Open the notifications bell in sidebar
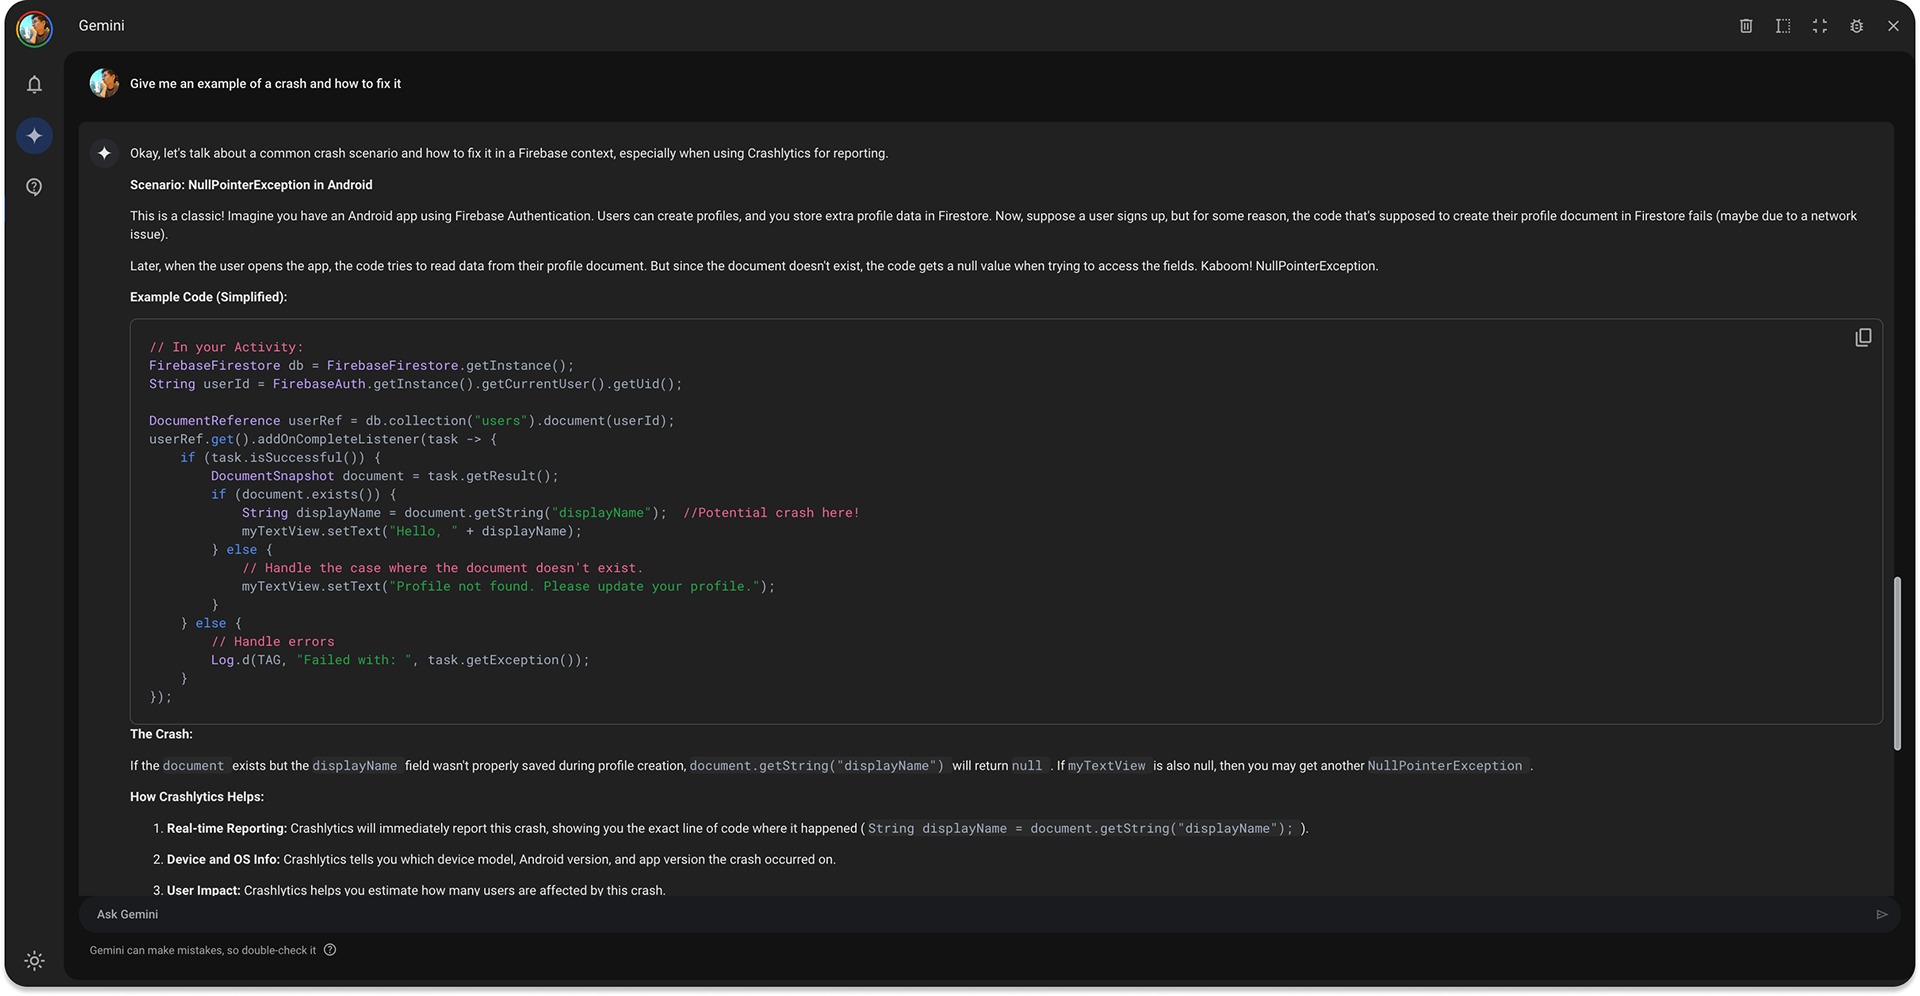This screenshot has height=996, width=1920. pyautogui.click(x=34, y=85)
